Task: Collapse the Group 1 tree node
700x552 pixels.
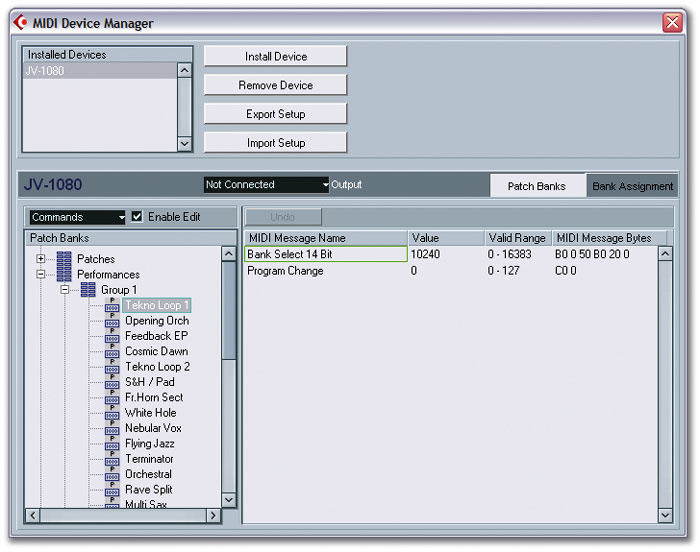Action: coord(65,290)
